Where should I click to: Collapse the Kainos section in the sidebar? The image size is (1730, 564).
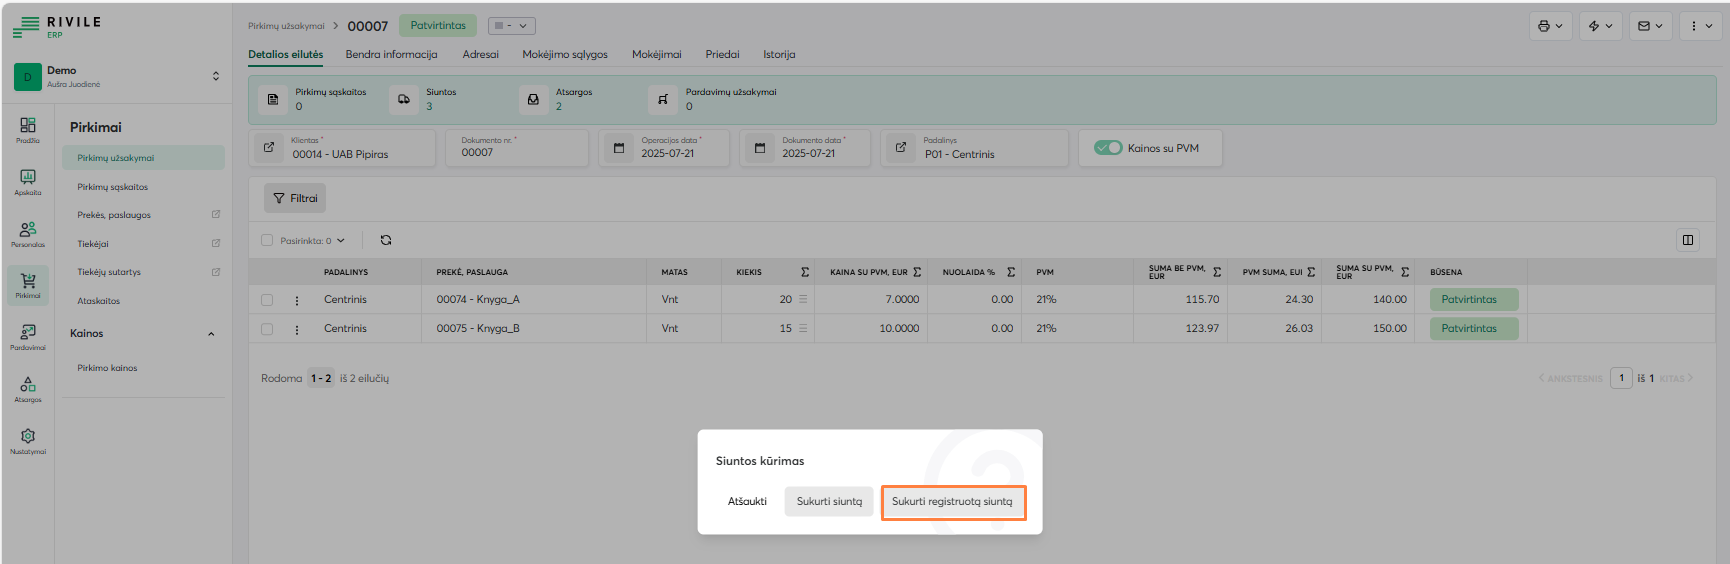(211, 334)
